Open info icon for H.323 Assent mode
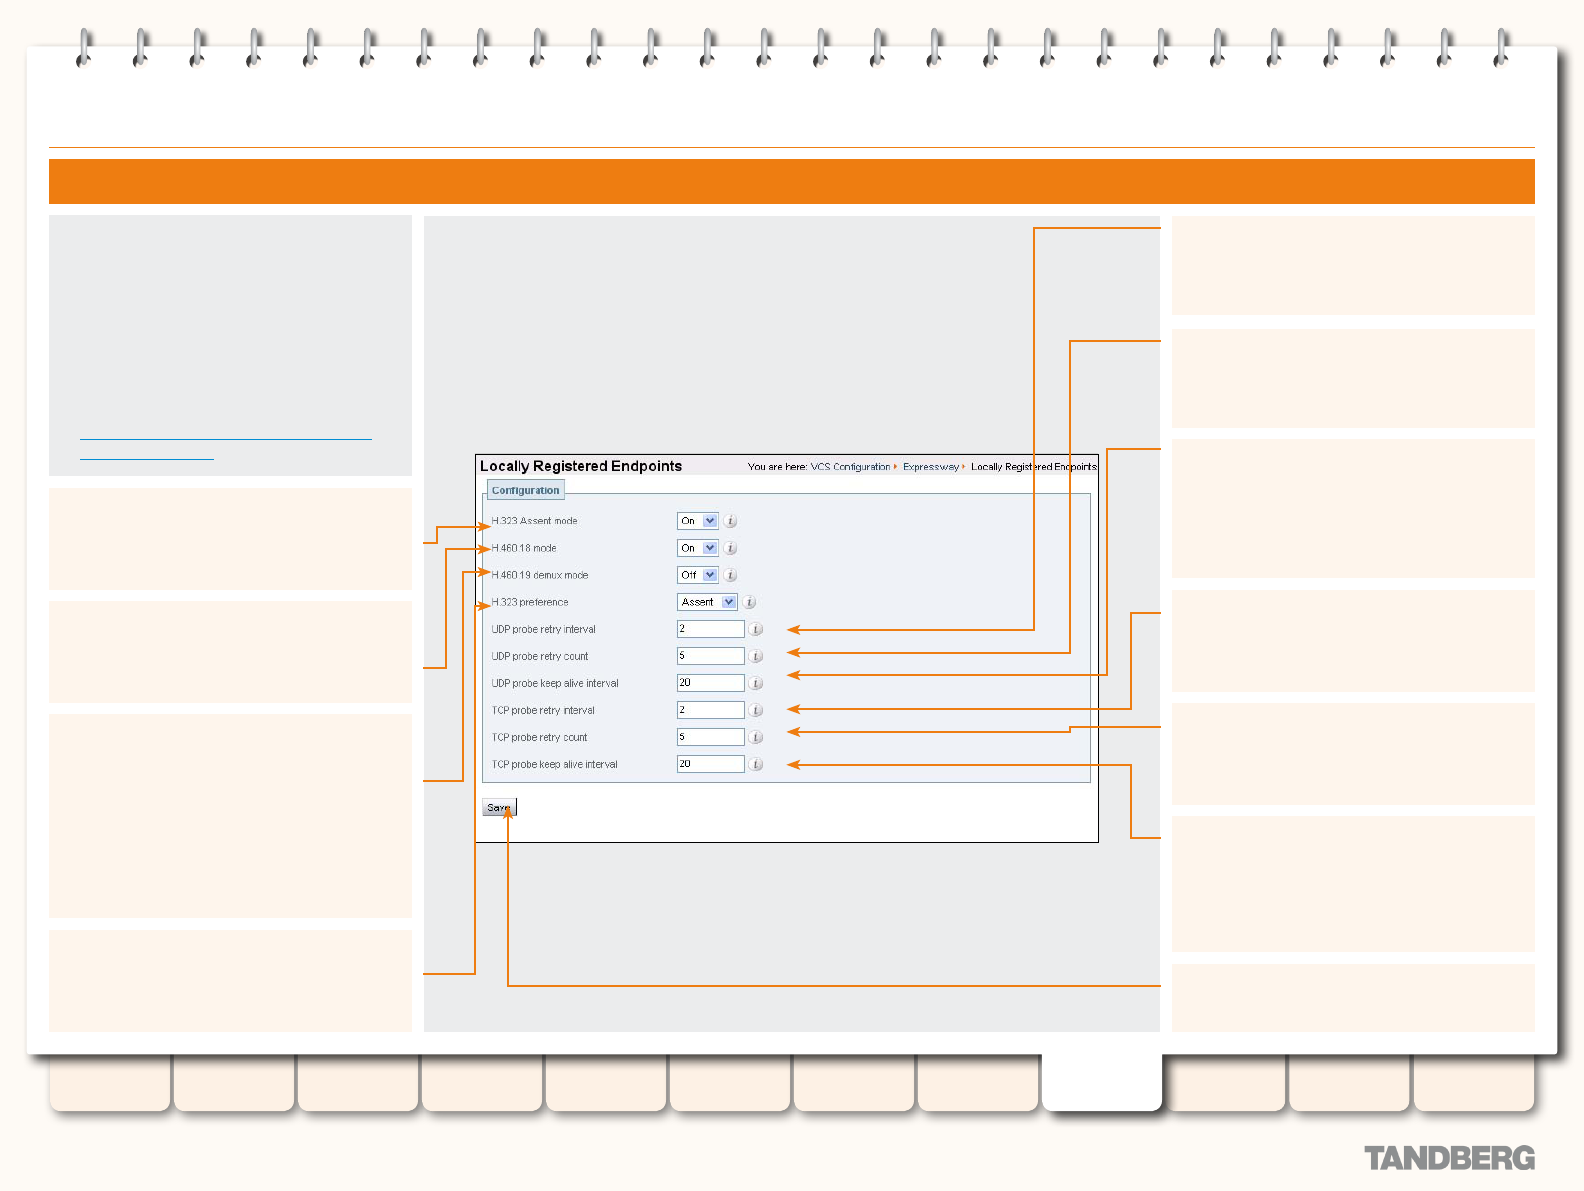The image size is (1584, 1191). click(x=730, y=521)
